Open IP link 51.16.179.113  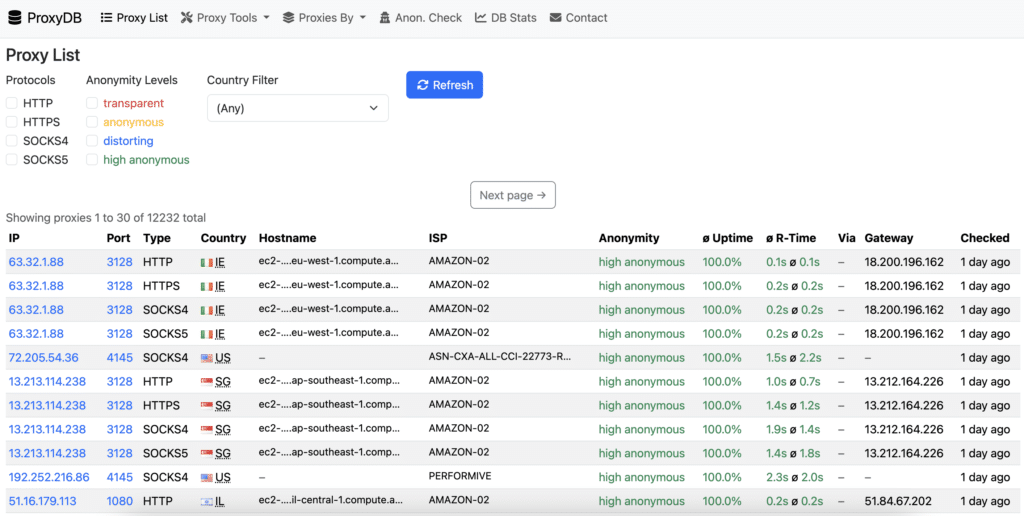click(42, 502)
